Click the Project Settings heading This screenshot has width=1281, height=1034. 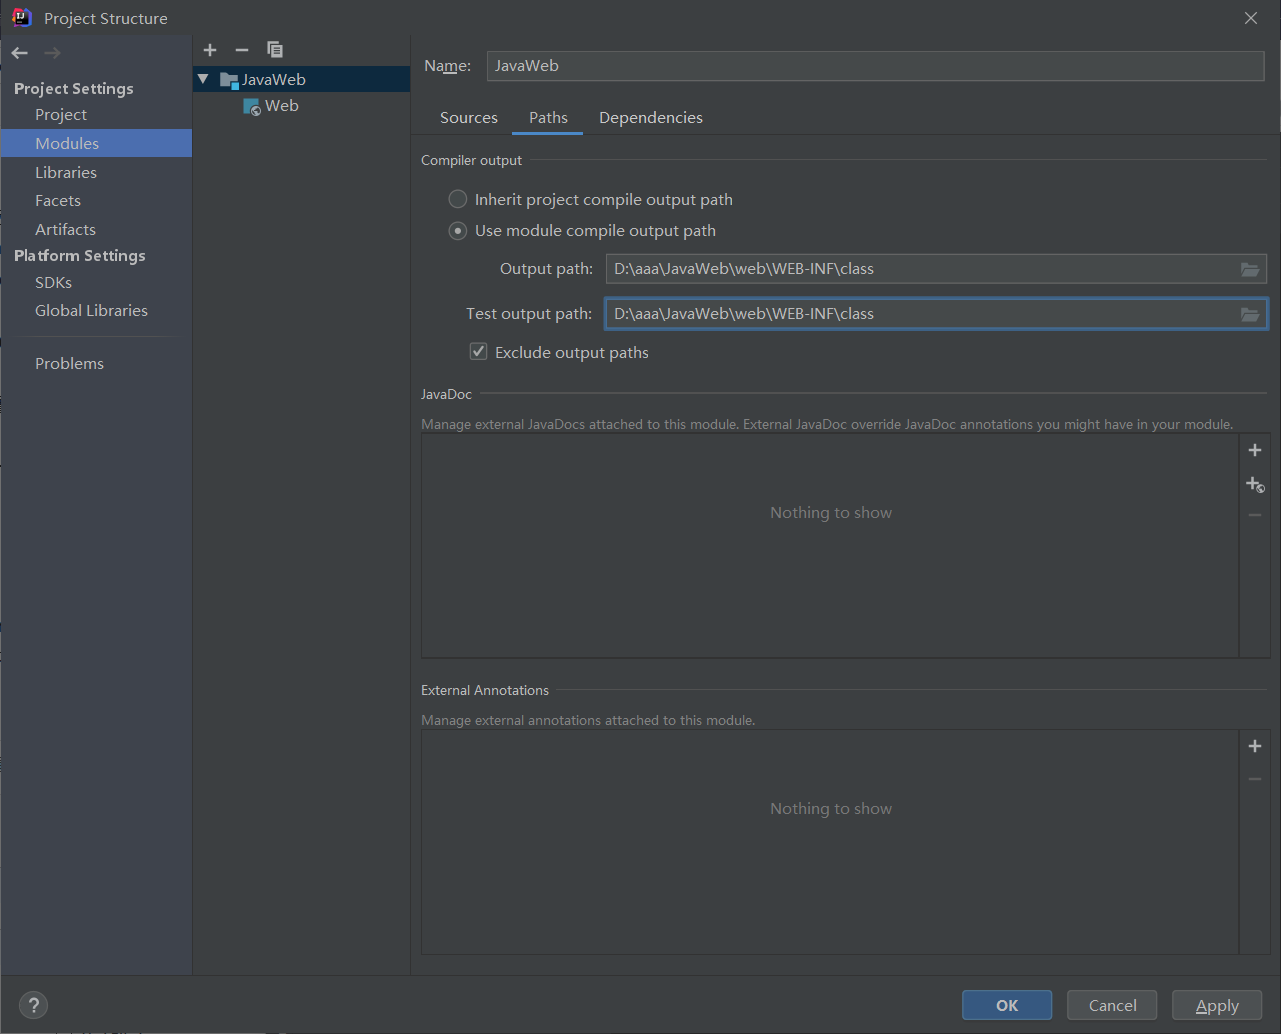click(x=74, y=89)
